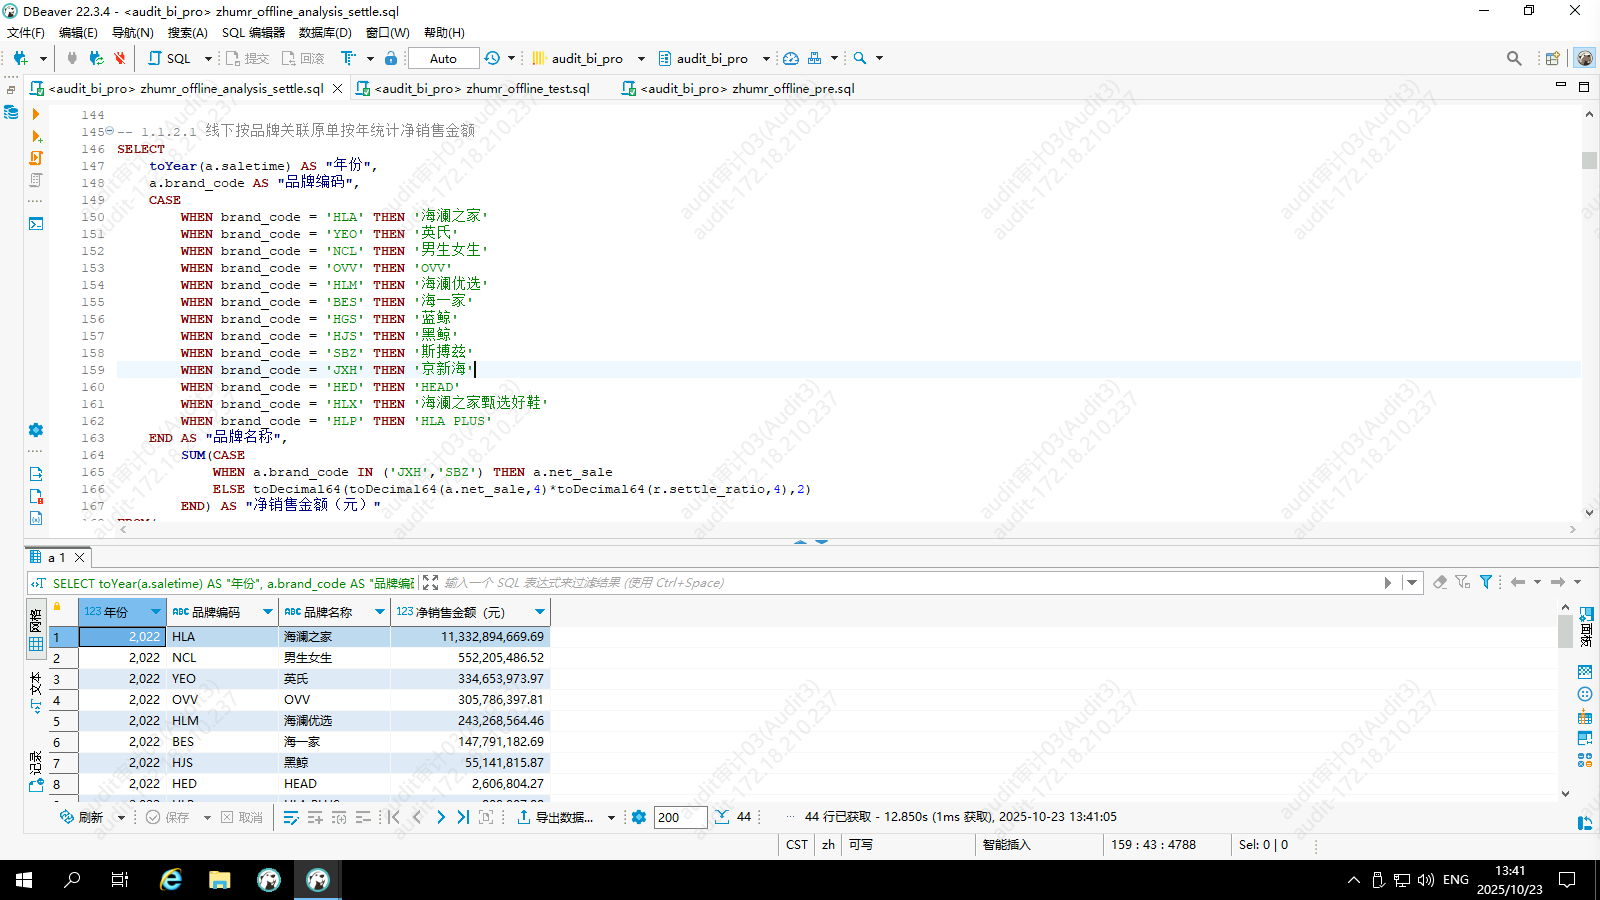Click the fetch size field showing 200
The image size is (1600, 900).
point(680,817)
